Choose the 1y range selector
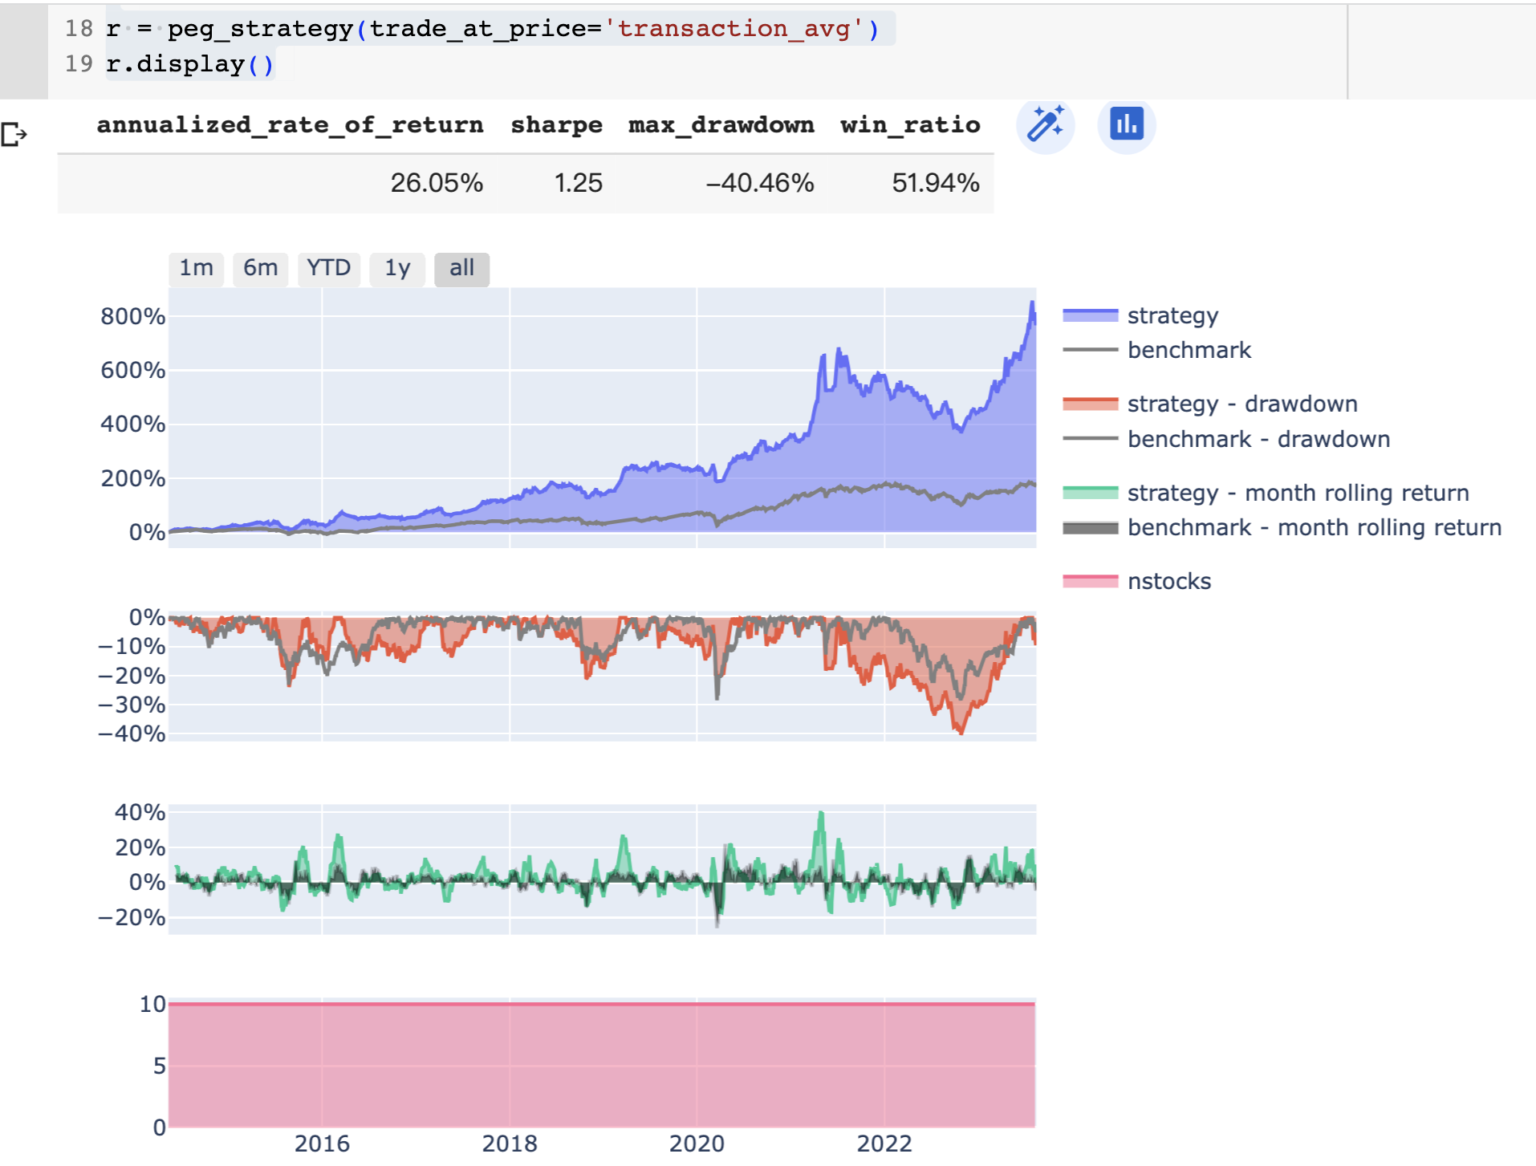 [397, 268]
